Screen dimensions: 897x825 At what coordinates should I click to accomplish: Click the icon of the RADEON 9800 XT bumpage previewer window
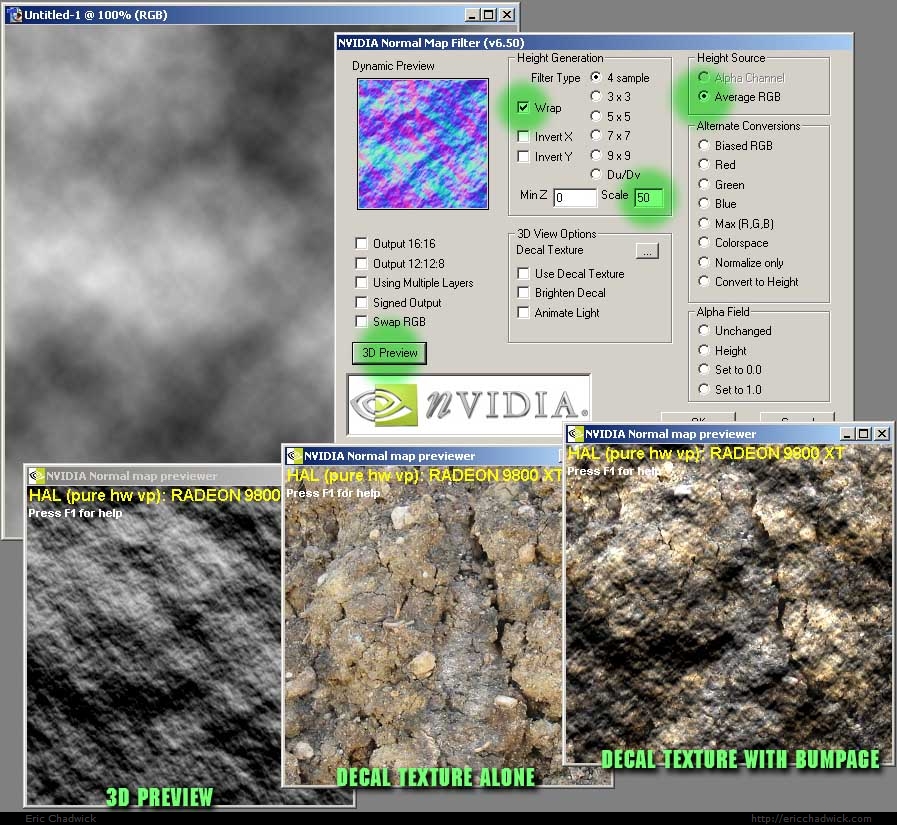(x=575, y=434)
